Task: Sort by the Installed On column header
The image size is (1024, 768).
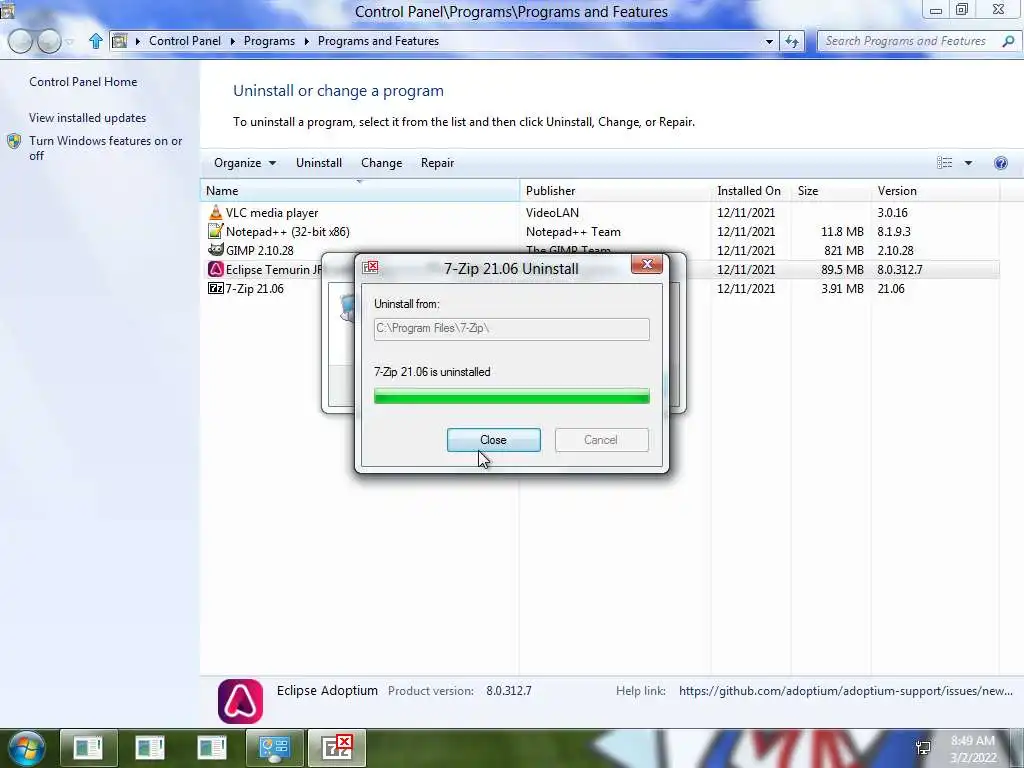Action: (751, 191)
